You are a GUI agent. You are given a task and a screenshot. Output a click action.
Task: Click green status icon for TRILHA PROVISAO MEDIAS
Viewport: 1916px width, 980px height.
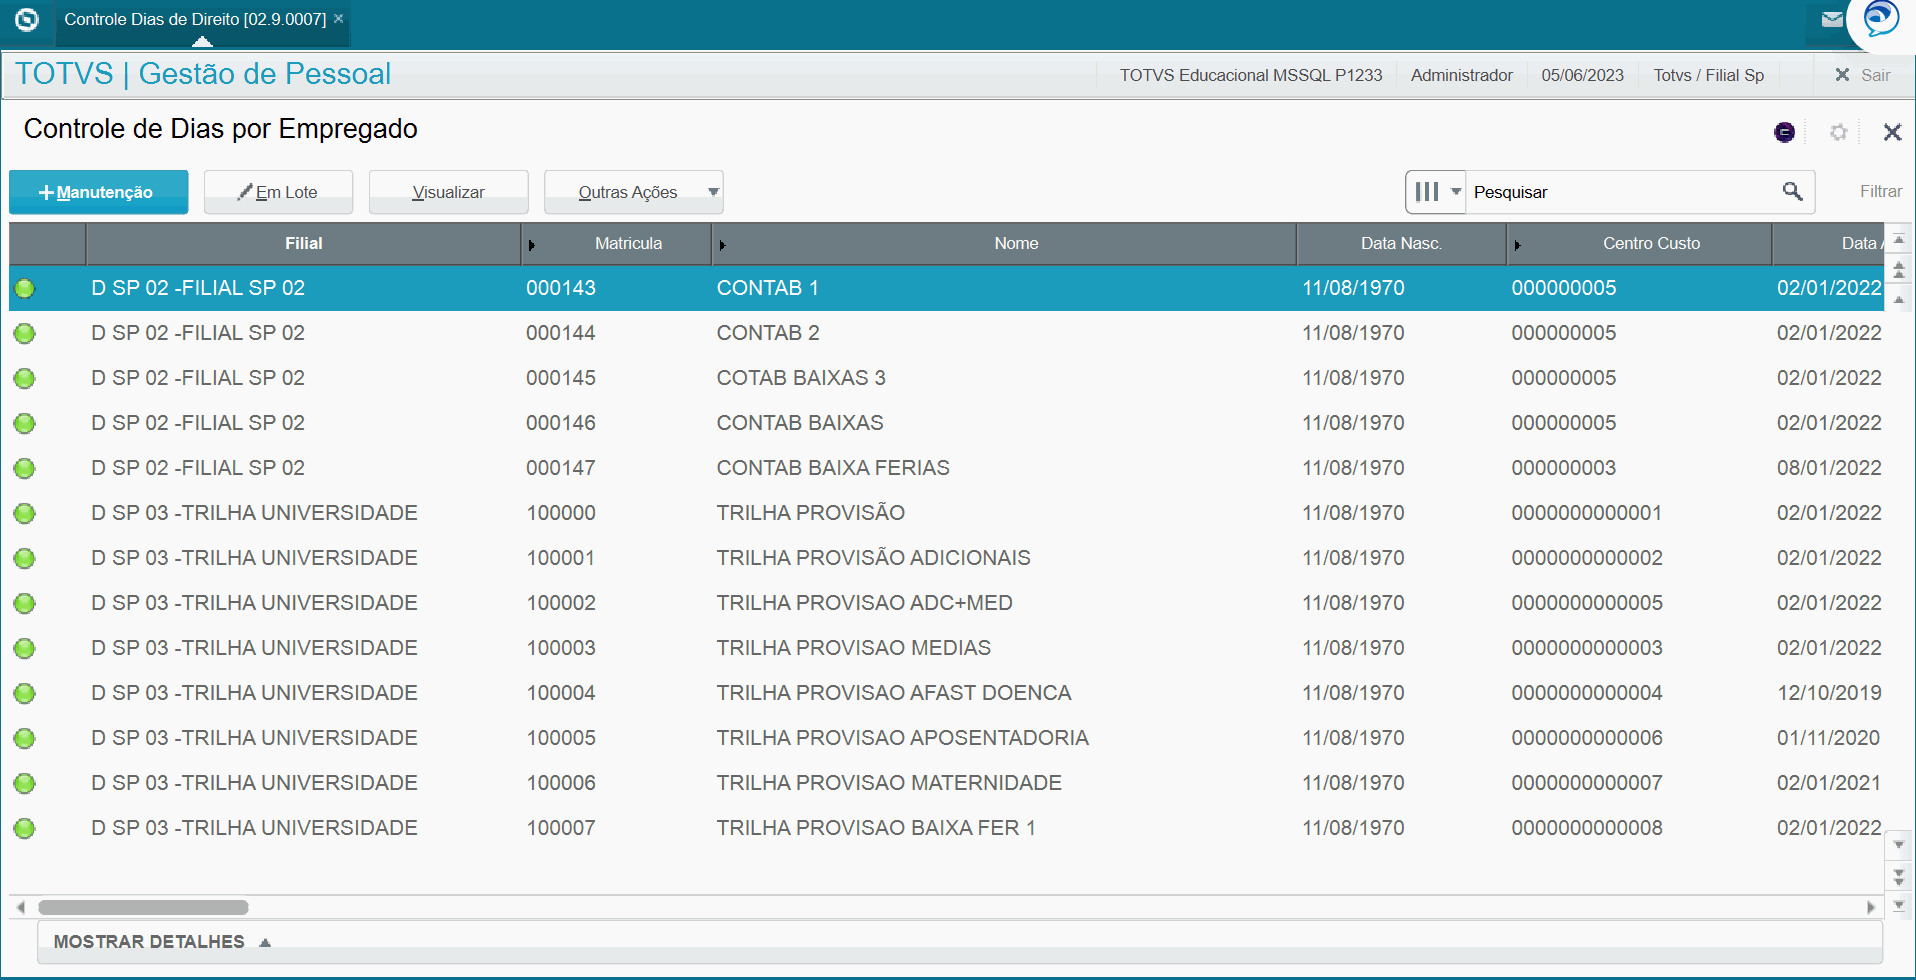coord(25,649)
